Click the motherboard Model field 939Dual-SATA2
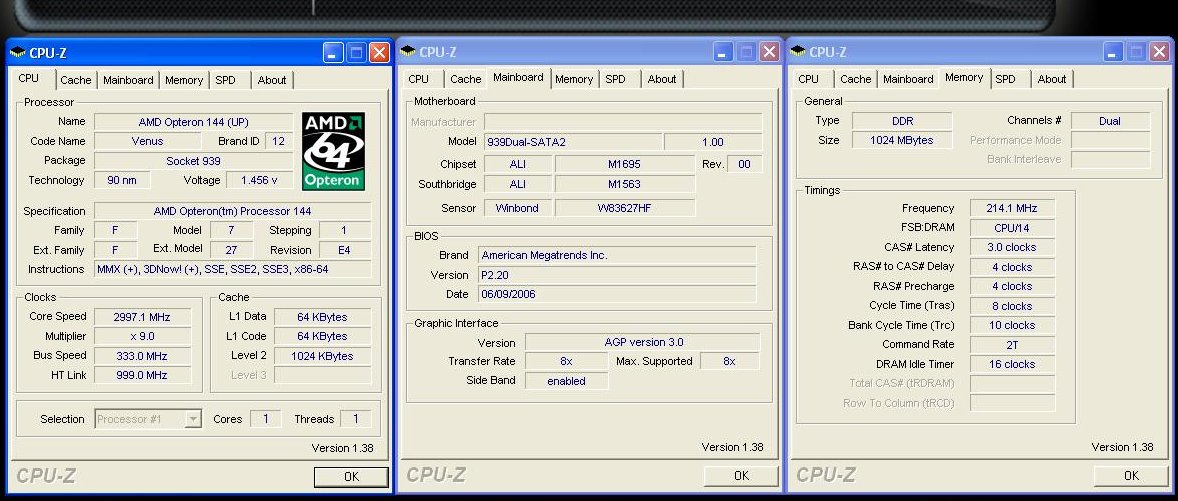Image resolution: width=1178 pixels, height=501 pixels. [x=573, y=142]
